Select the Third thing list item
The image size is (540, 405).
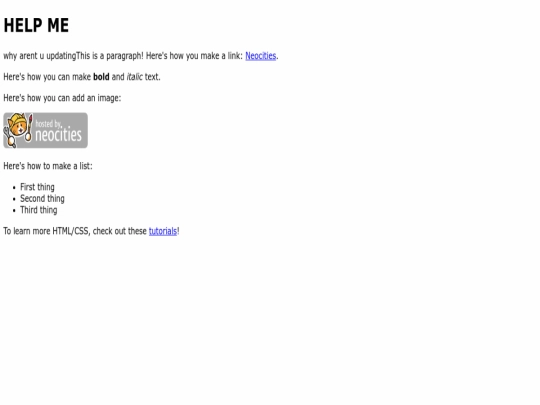(x=39, y=210)
